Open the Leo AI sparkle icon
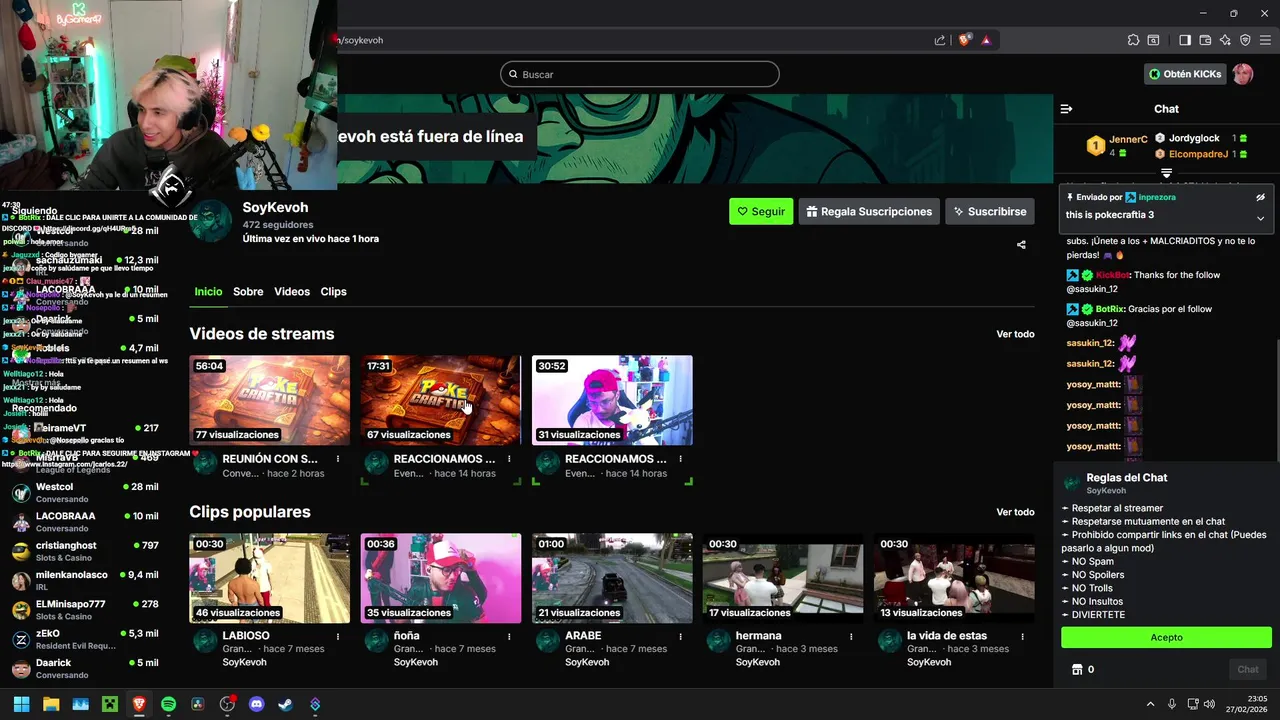 point(1226,40)
